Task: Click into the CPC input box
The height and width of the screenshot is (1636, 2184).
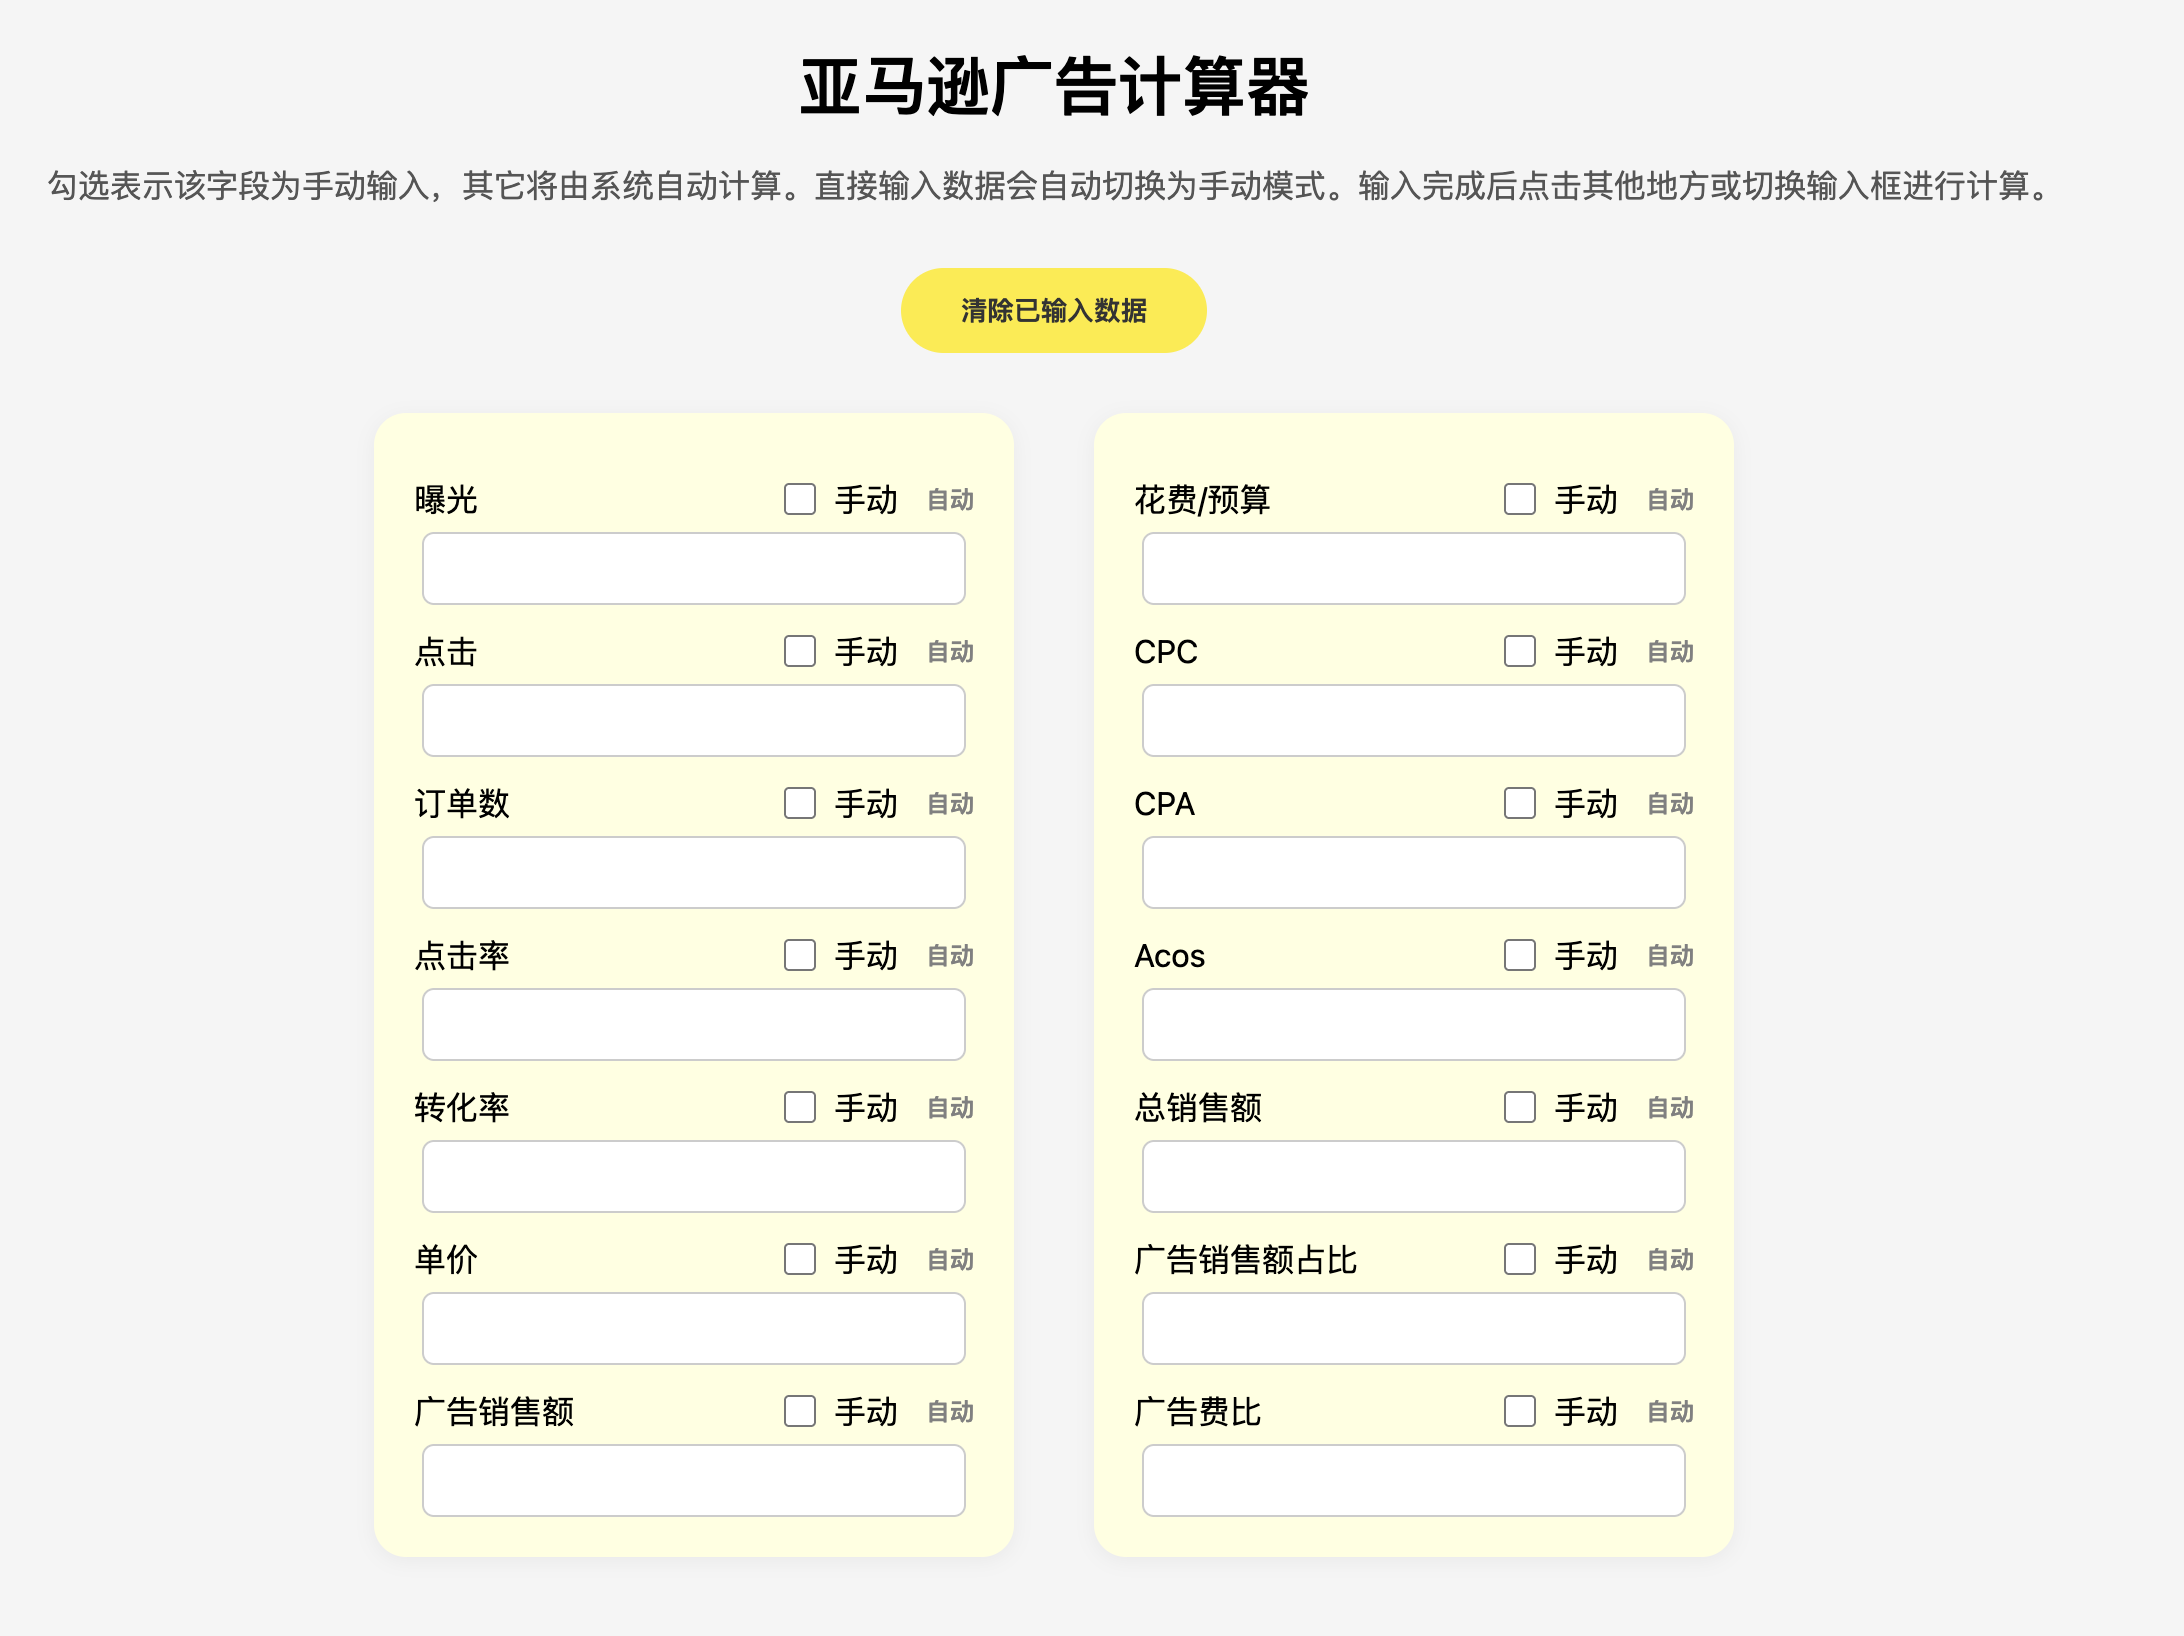Action: 1414,720
